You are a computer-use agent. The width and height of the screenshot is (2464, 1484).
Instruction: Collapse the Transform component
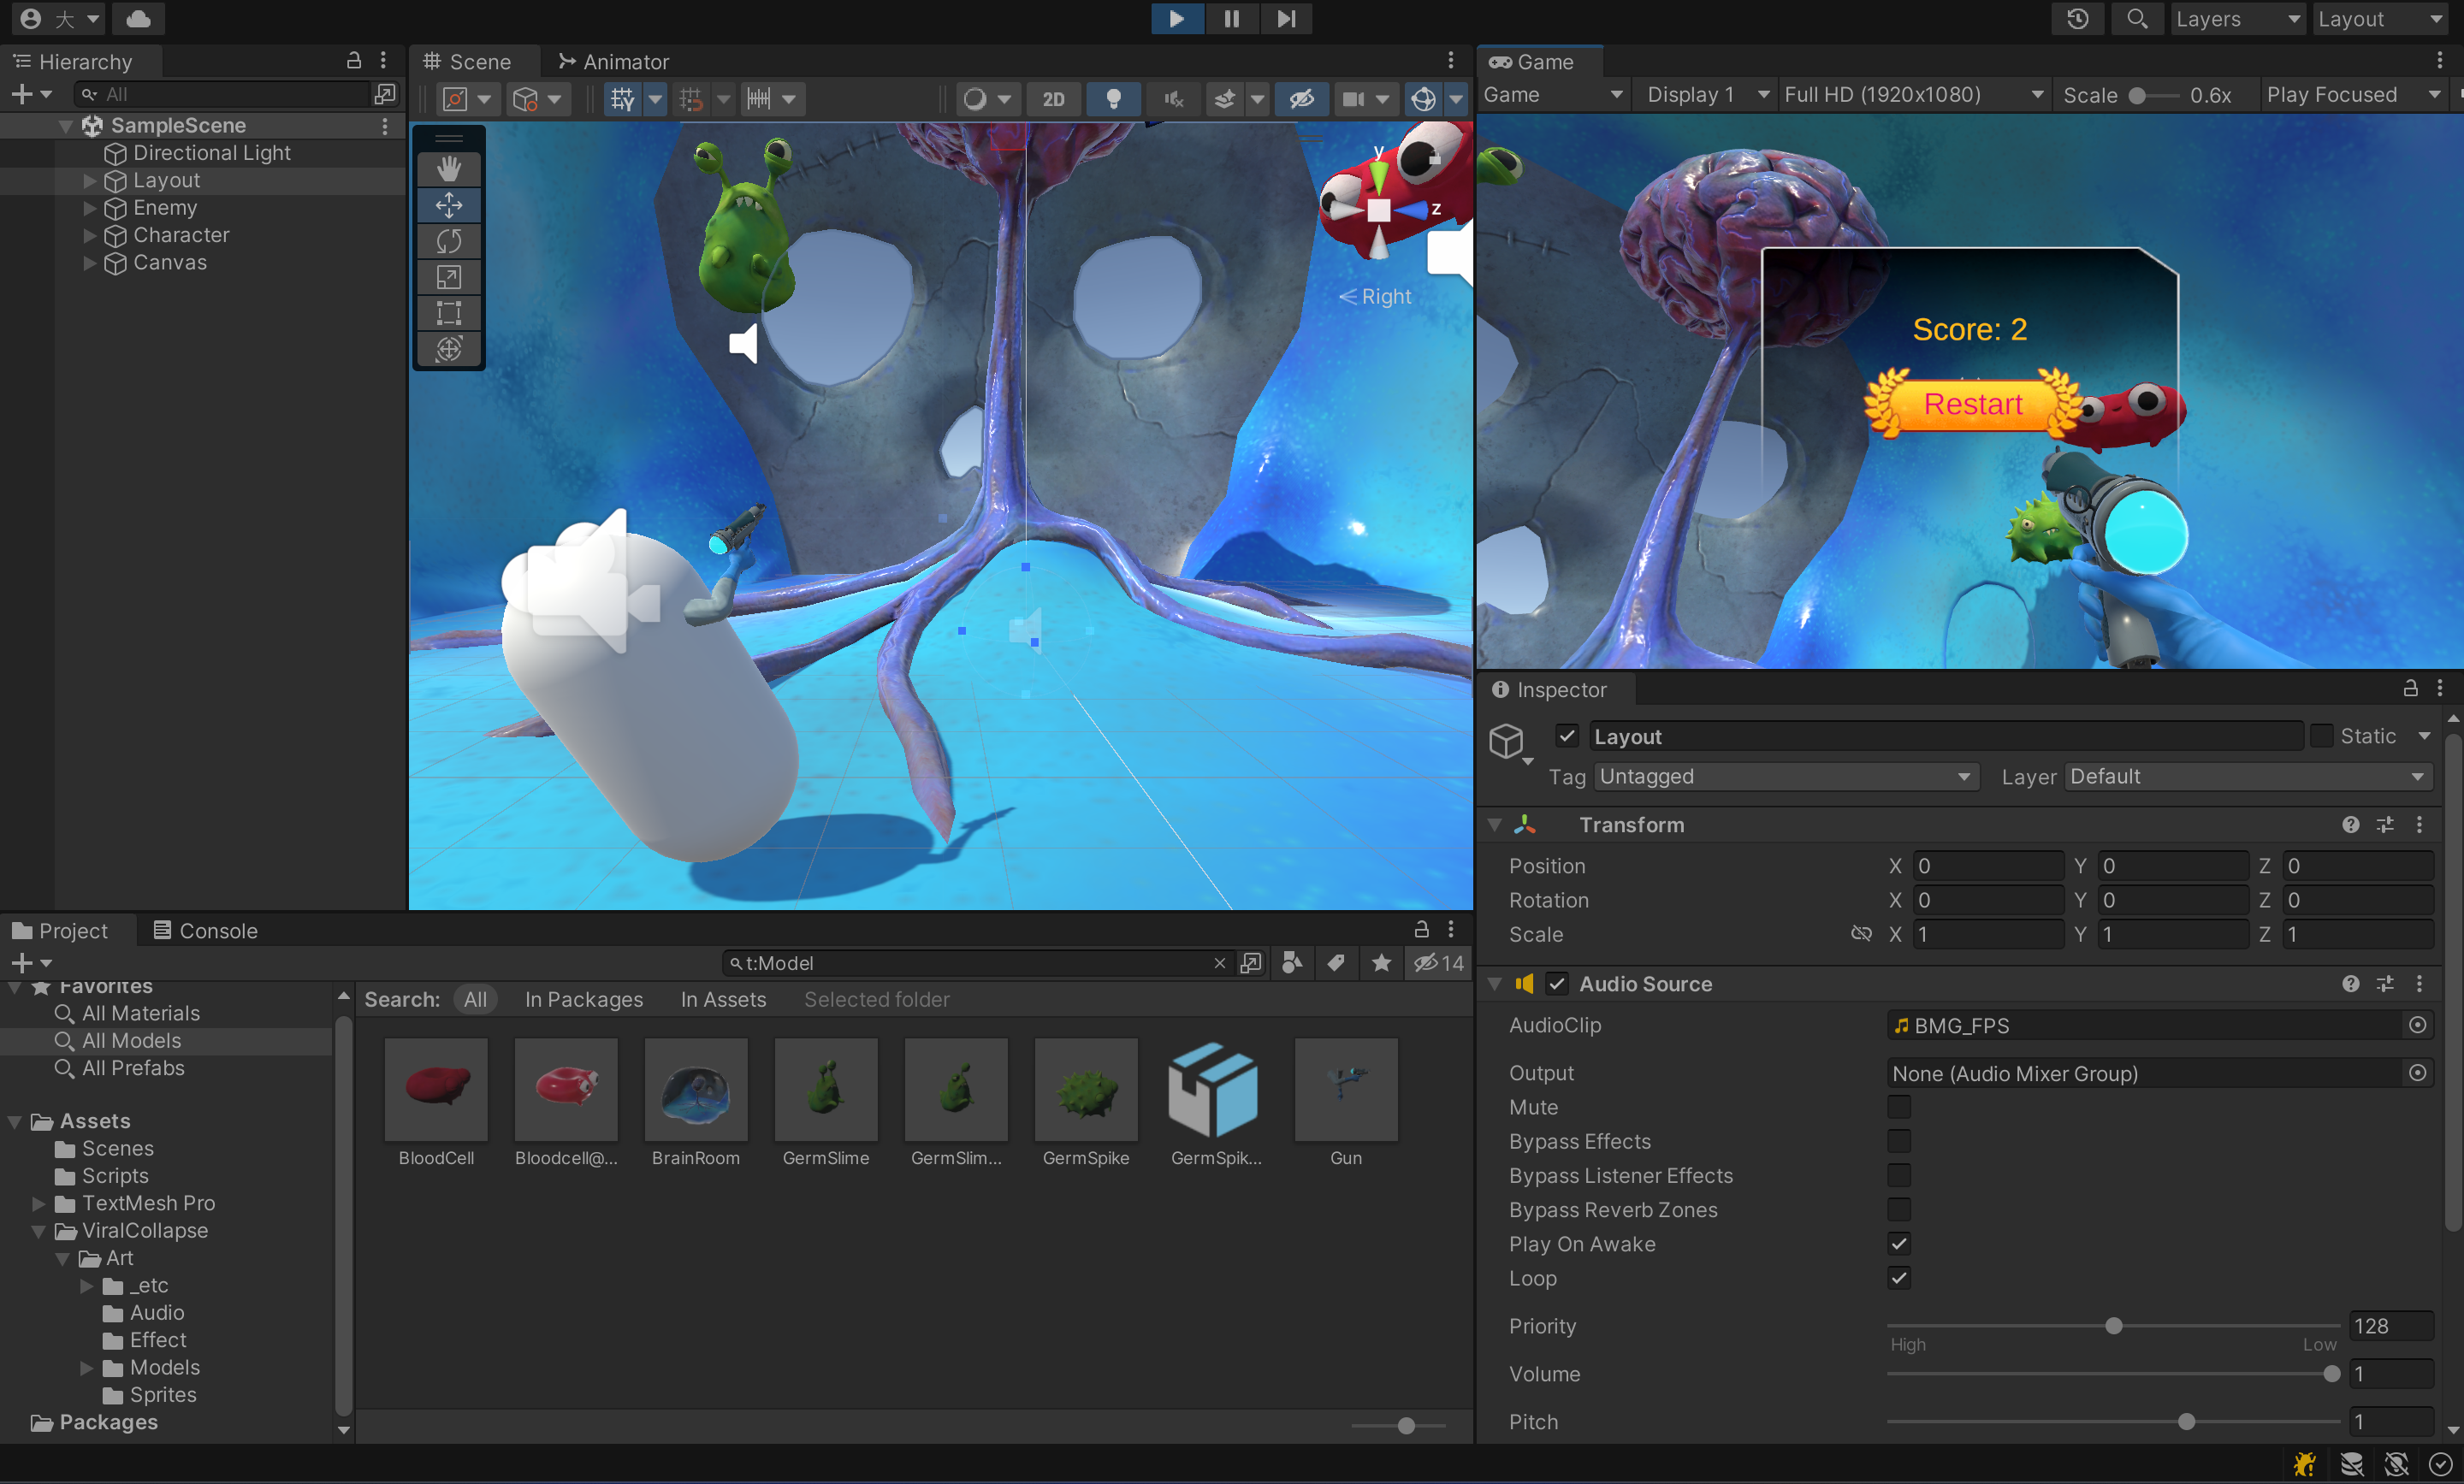click(1495, 824)
